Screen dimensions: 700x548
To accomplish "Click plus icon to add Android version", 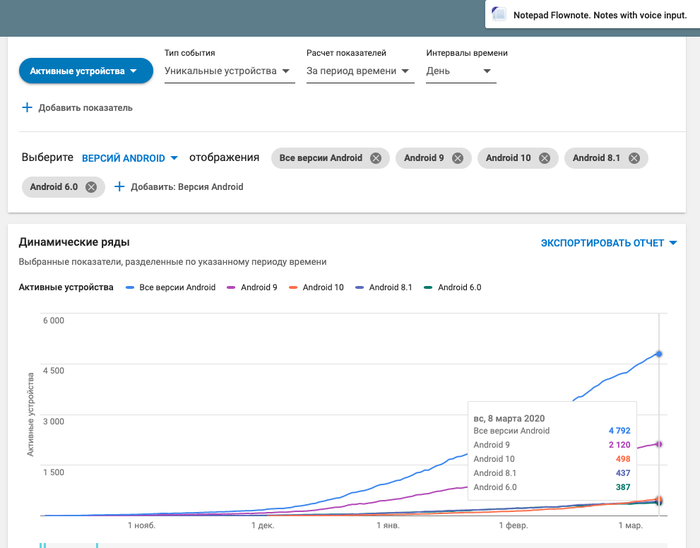I will click(119, 186).
